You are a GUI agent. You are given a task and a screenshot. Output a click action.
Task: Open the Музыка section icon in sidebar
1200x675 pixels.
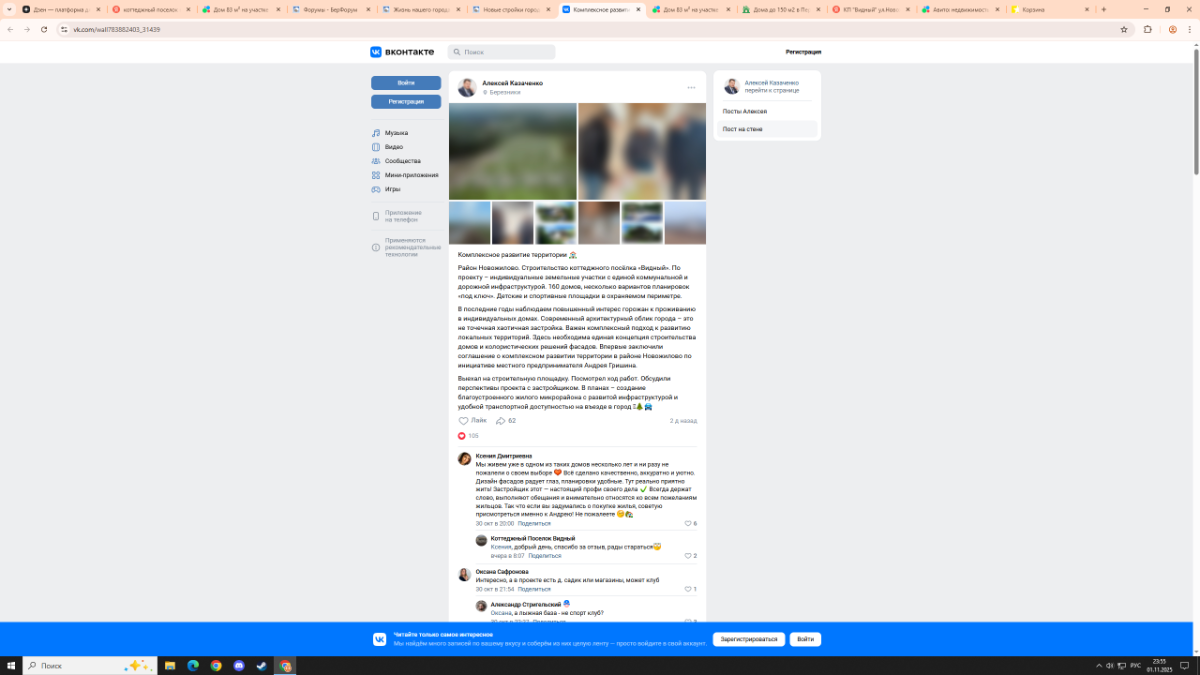[x=376, y=133]
